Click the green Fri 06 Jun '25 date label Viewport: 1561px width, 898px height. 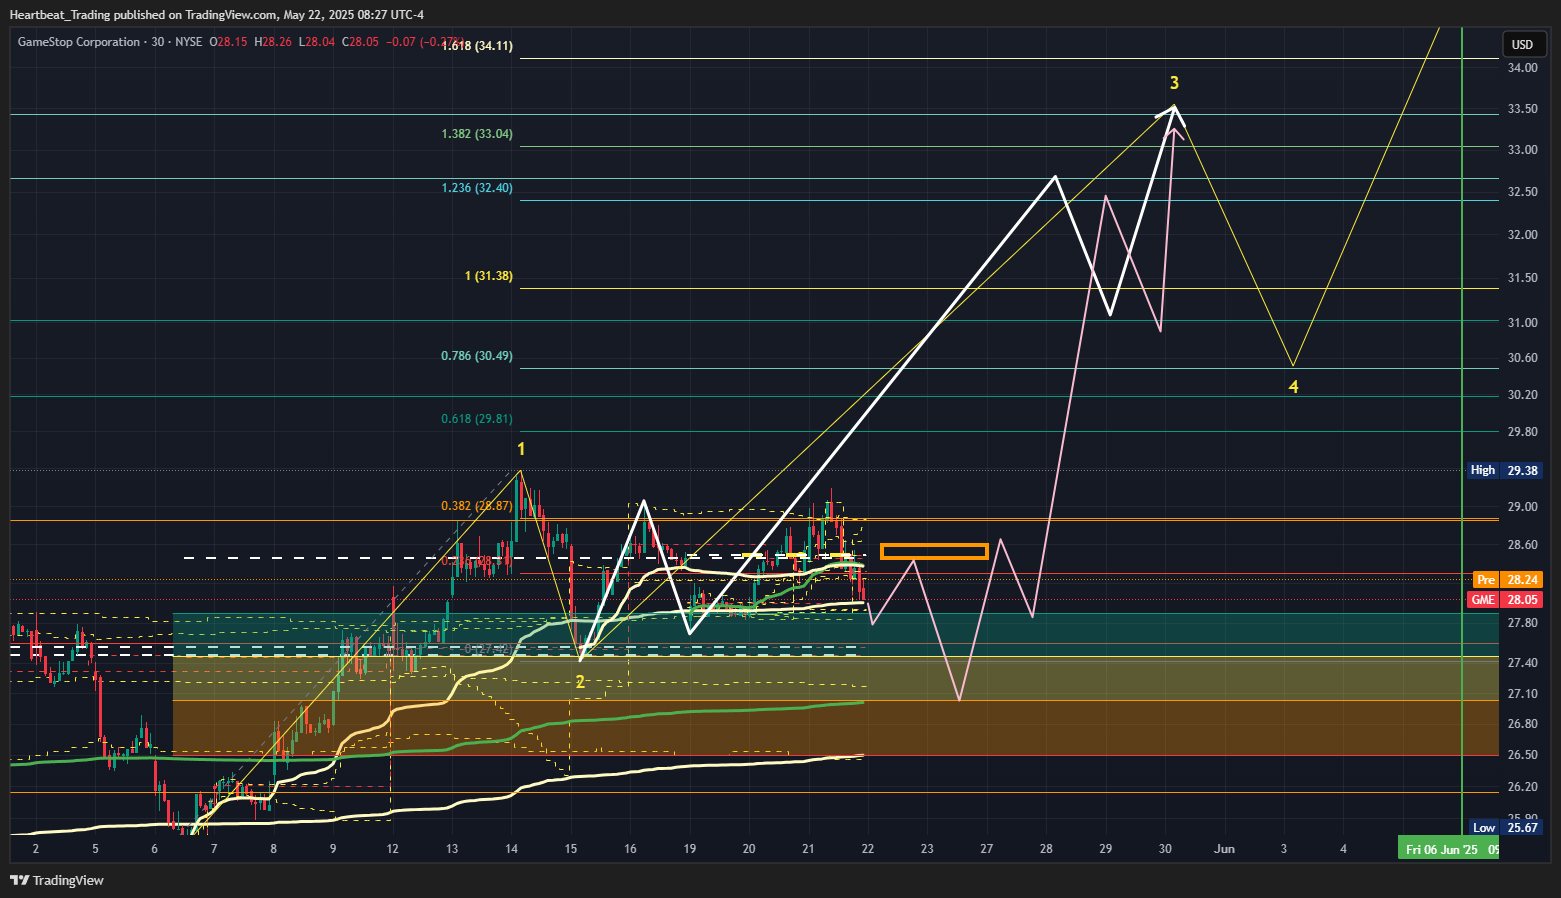pos(1448,849)
